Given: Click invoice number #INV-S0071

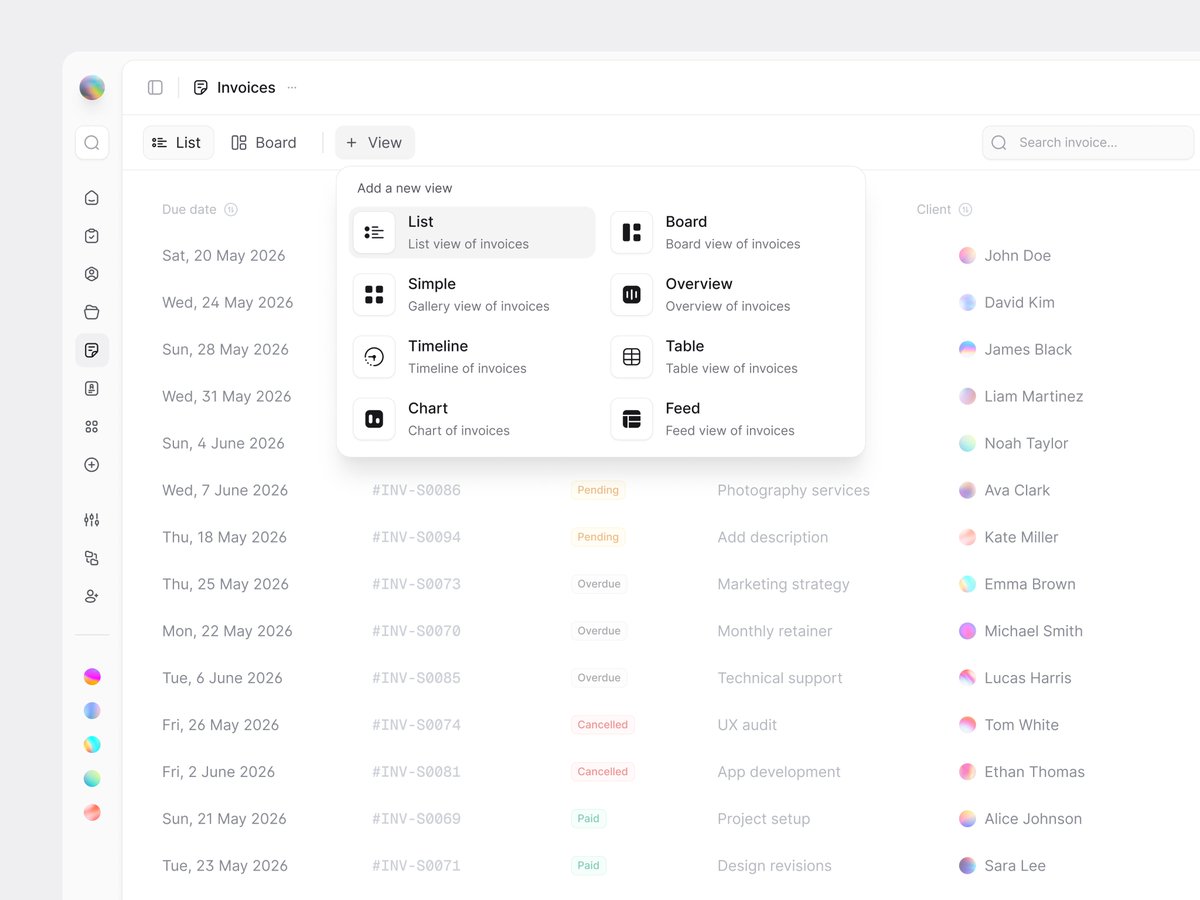Looking at the screenshot, I should [x=417, y=866].
